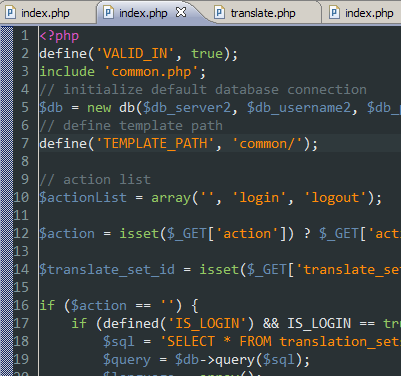Click line number 1 in the gutter

point(25,35)
